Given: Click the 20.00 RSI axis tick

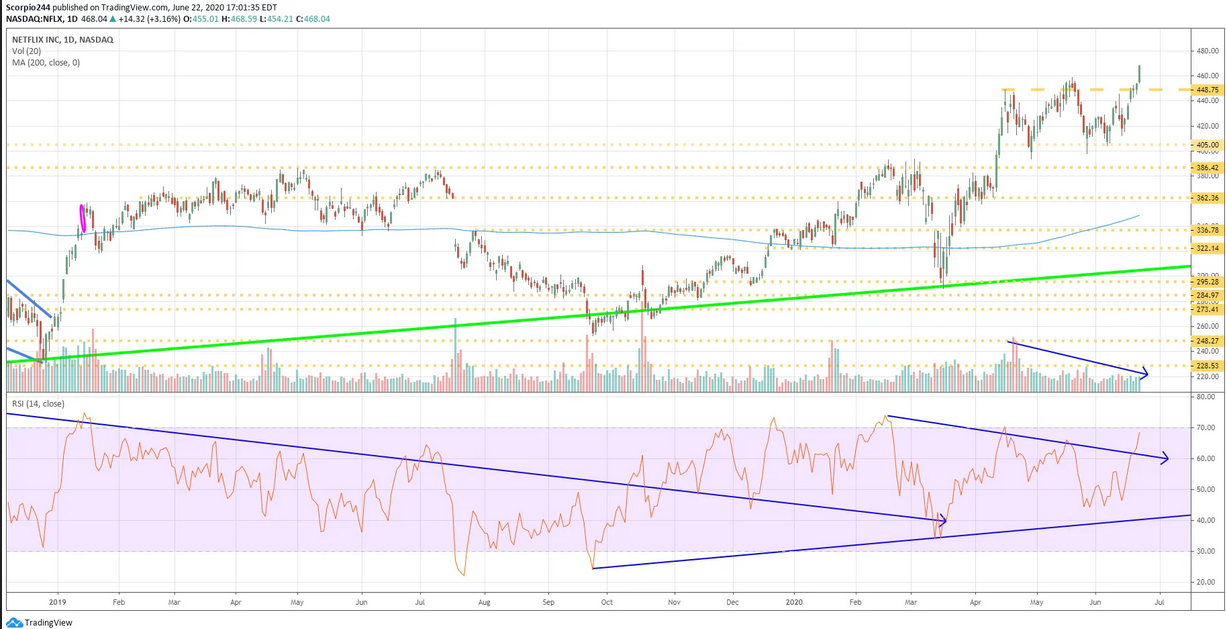Looking at the screenshot, I should point(1204,583).
